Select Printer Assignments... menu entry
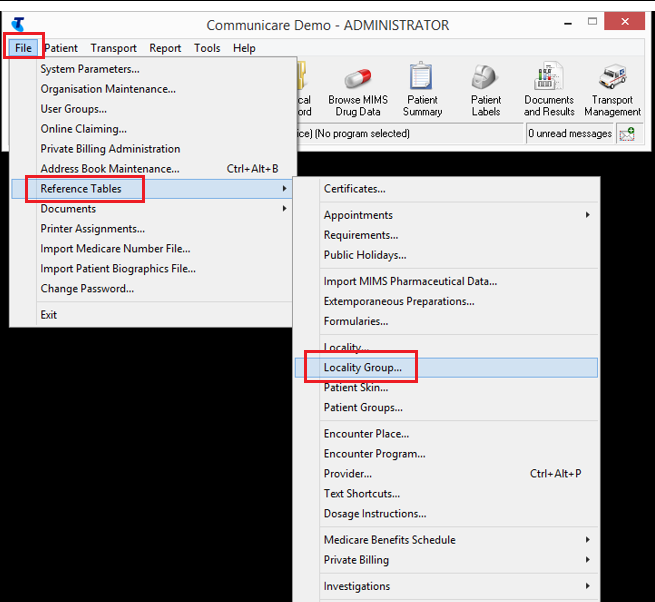655x602 pixels. click(152, 229)
